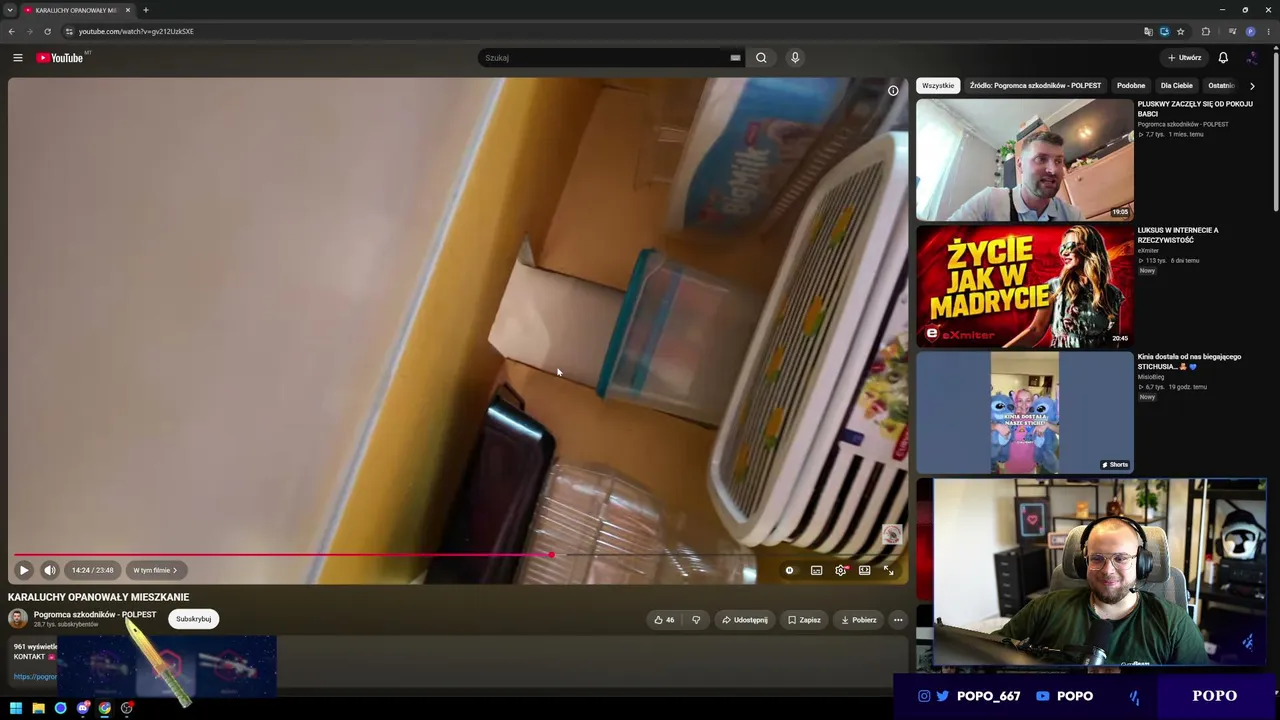This screenshot has width=1280, height=720.
Task: Open Google Chrome from the taskbar
Action: coord(105,708)
